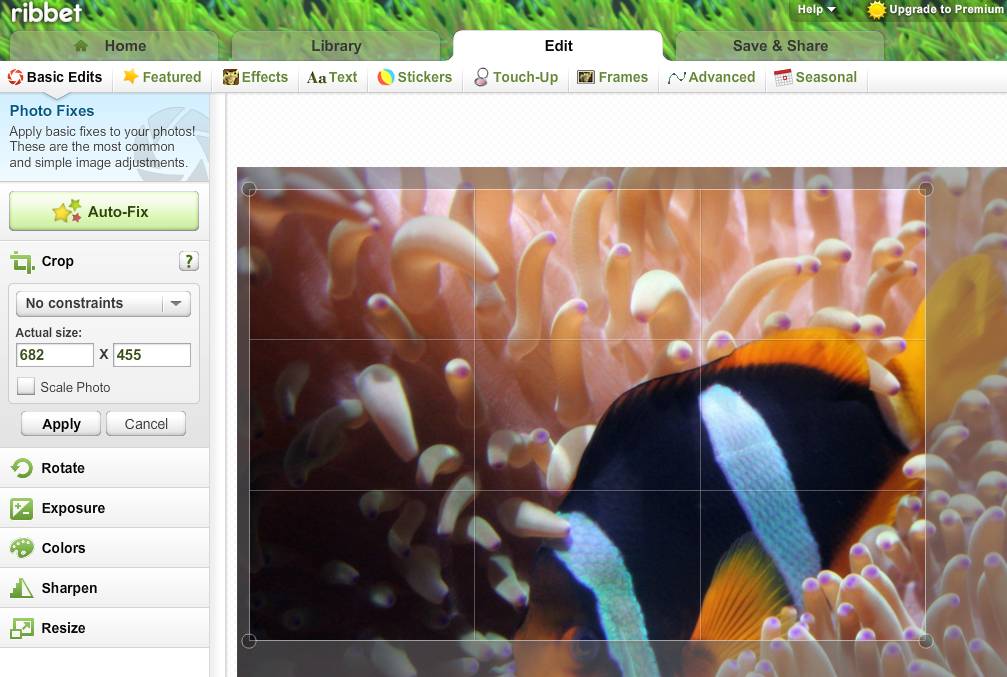This screenshot has width=1007, height=677.
Task: Click the Basic Edits lifesaver icon
Action: pyautogui.click(x=15, y=77)
